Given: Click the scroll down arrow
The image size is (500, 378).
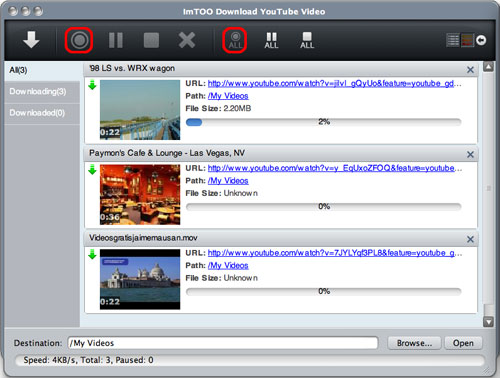Looking at the screenshot, I should click(488, 322).
